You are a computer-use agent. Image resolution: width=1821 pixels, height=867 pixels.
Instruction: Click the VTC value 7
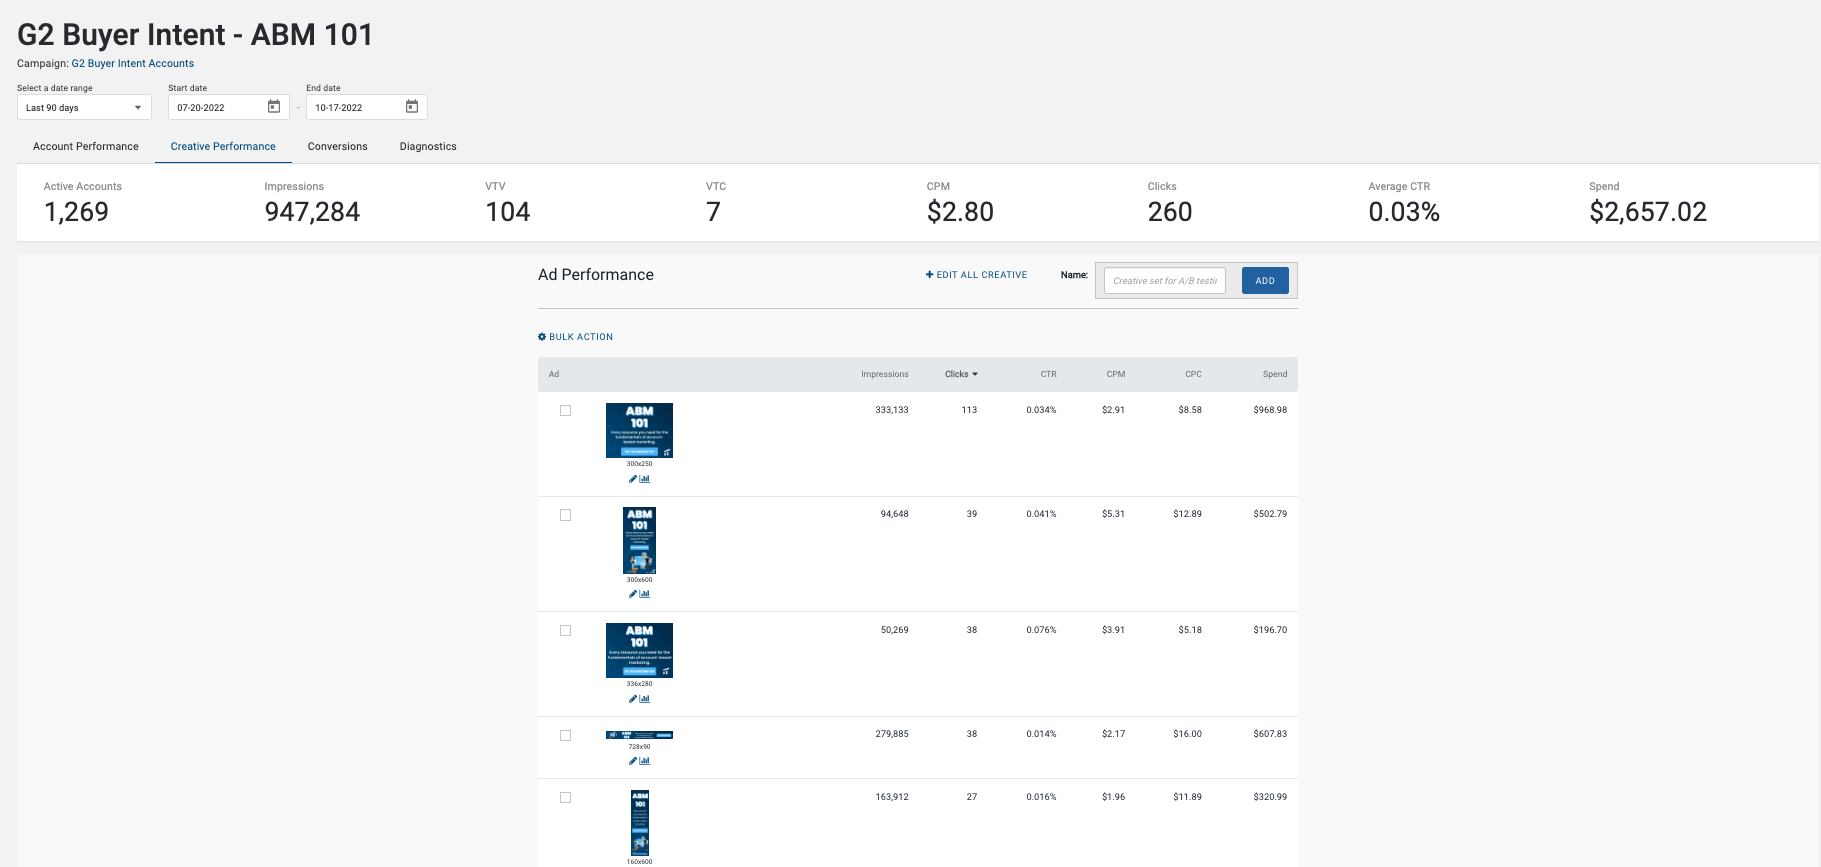713,212
